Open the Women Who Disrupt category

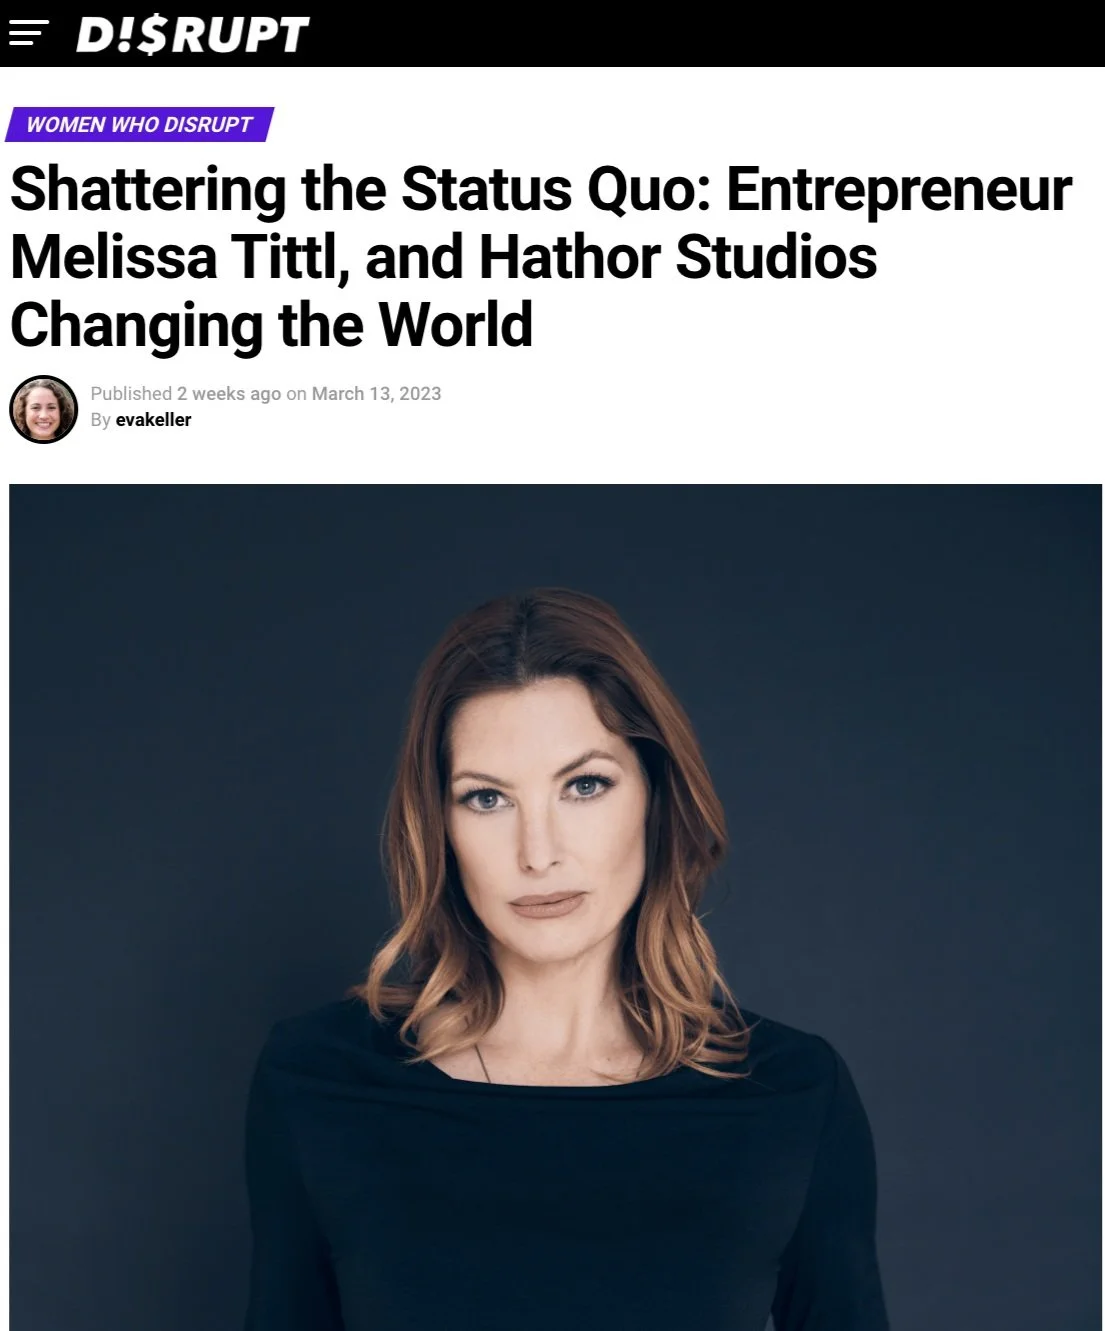(x=139, y=124)
